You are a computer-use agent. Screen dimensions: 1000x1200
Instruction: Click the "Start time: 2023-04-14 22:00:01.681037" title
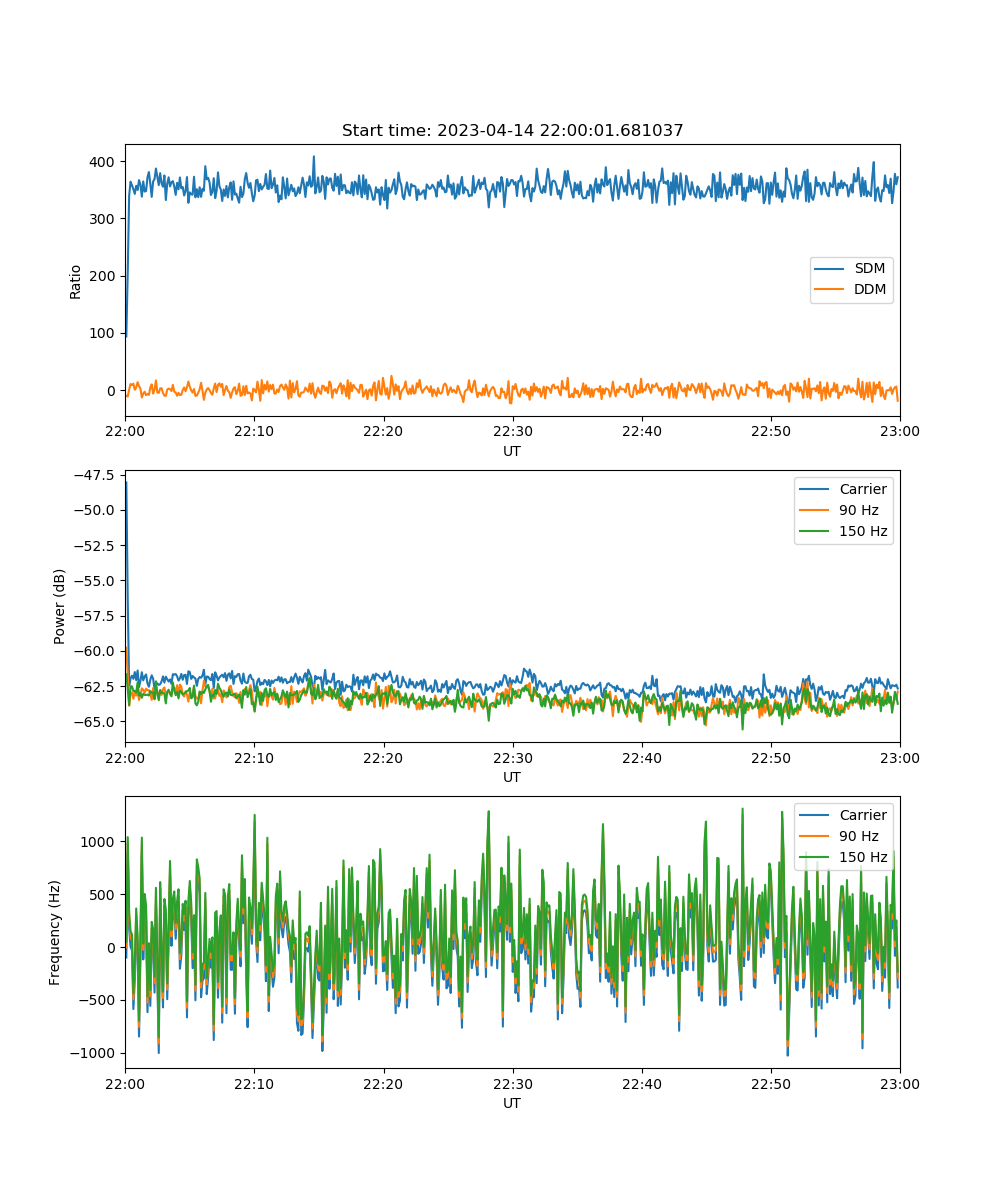pyautogui.click(x=512, y=131)
